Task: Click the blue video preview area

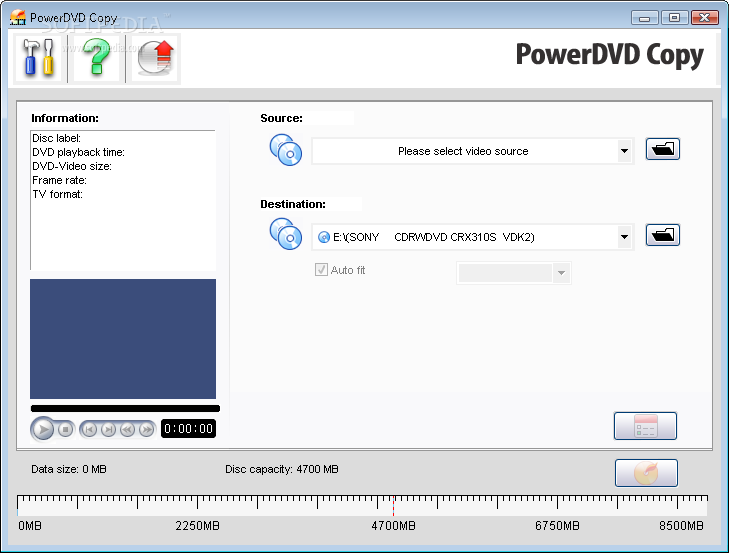Action: (x=123, y=339)
